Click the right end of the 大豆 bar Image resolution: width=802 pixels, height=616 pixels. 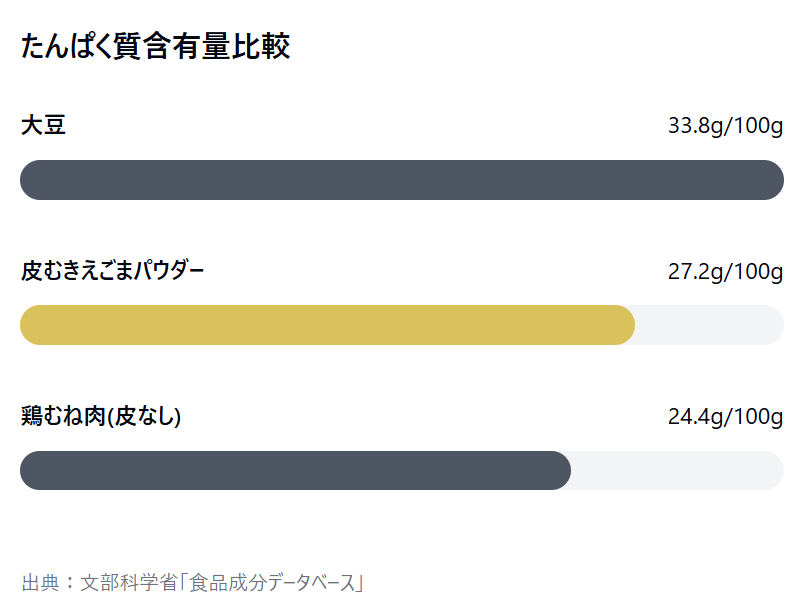773,180
